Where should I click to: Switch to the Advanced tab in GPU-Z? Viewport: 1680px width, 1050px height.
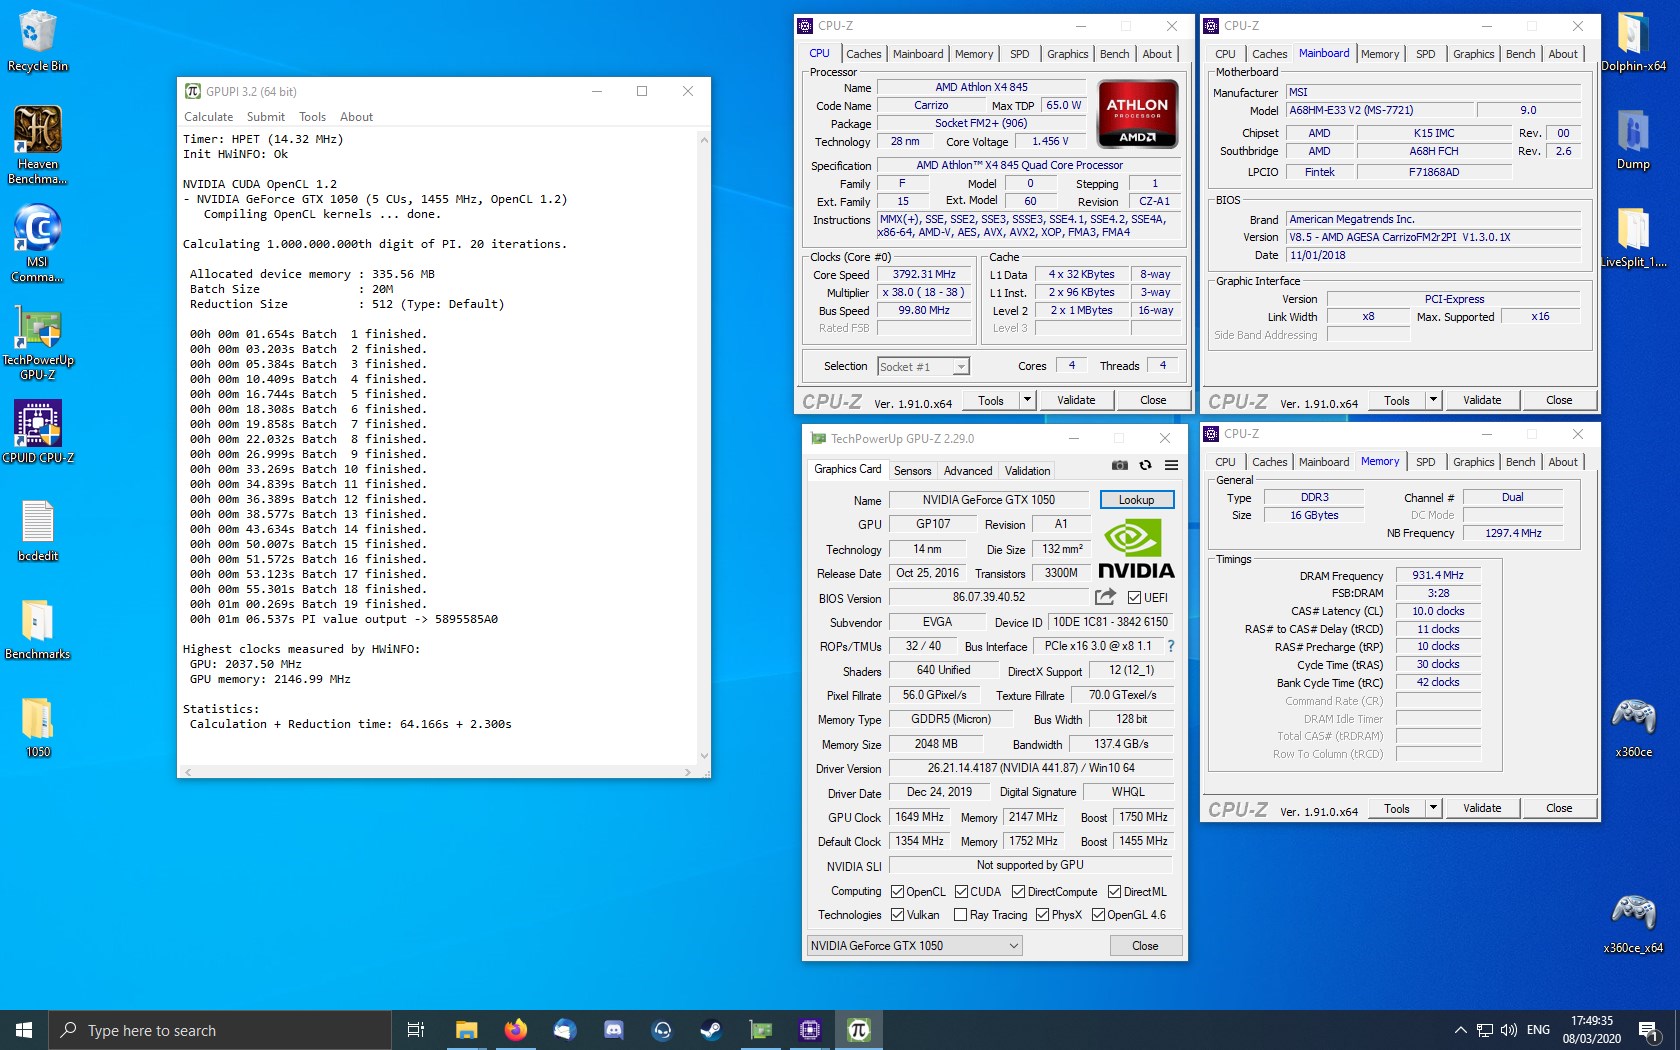click(x=968, y=471)
